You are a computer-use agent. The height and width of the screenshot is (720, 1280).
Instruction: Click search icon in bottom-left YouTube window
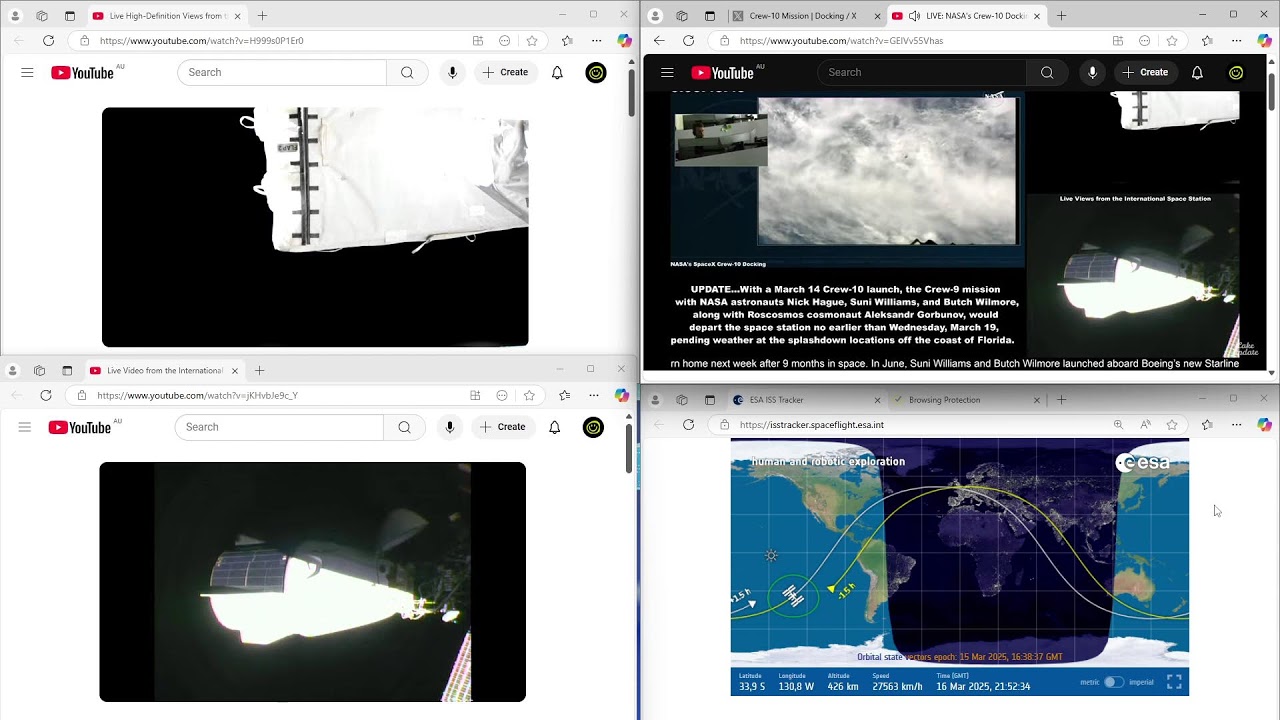[404, 427]
